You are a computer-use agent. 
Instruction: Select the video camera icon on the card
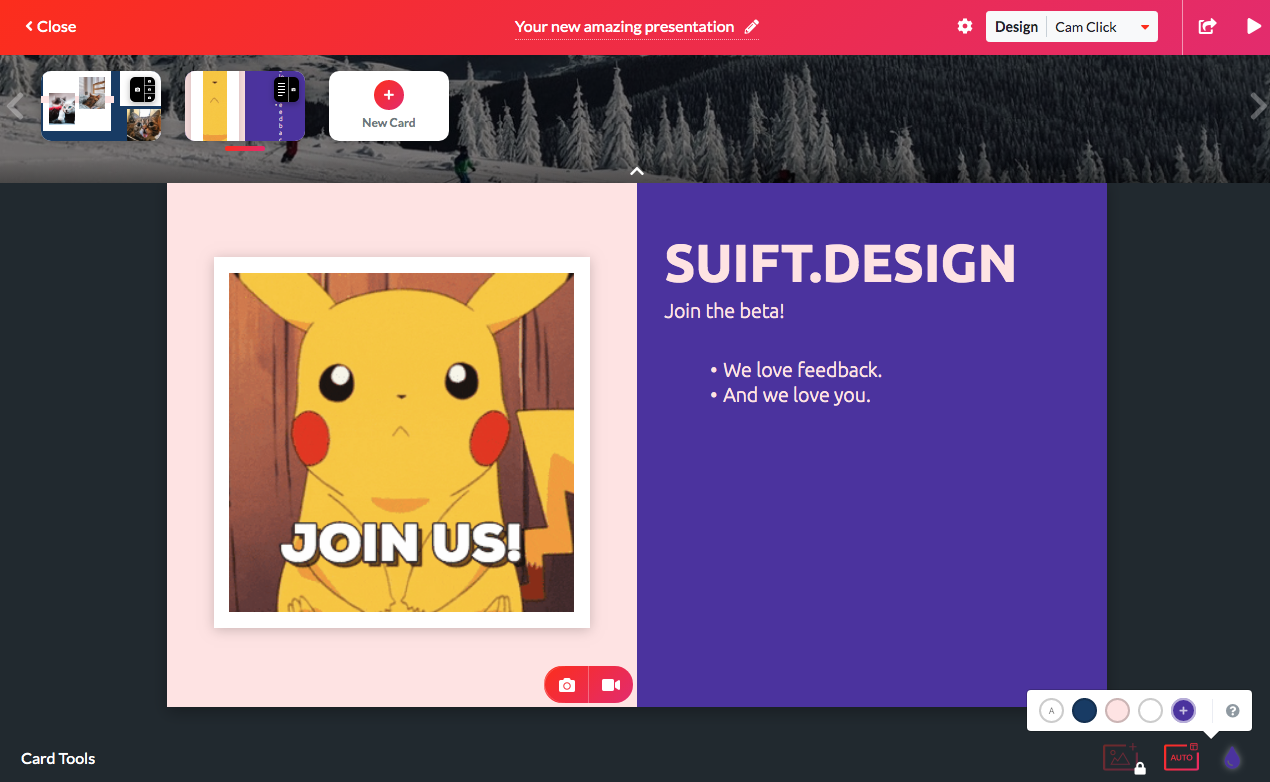click(x=613, y=684)
